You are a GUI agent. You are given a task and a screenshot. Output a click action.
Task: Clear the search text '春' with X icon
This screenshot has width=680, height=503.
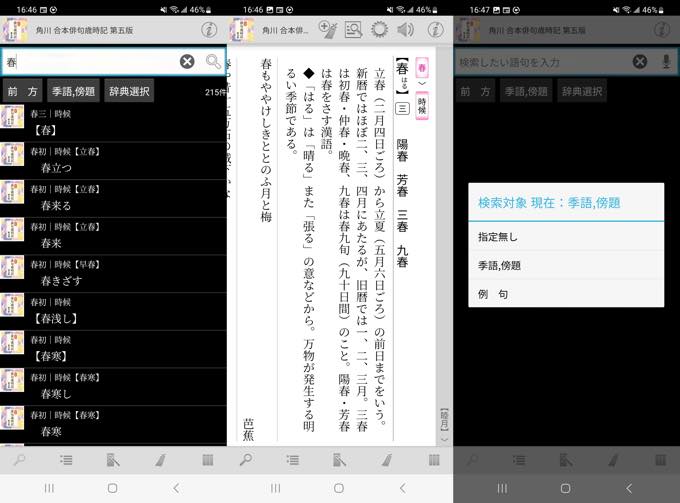pos(187,62)
